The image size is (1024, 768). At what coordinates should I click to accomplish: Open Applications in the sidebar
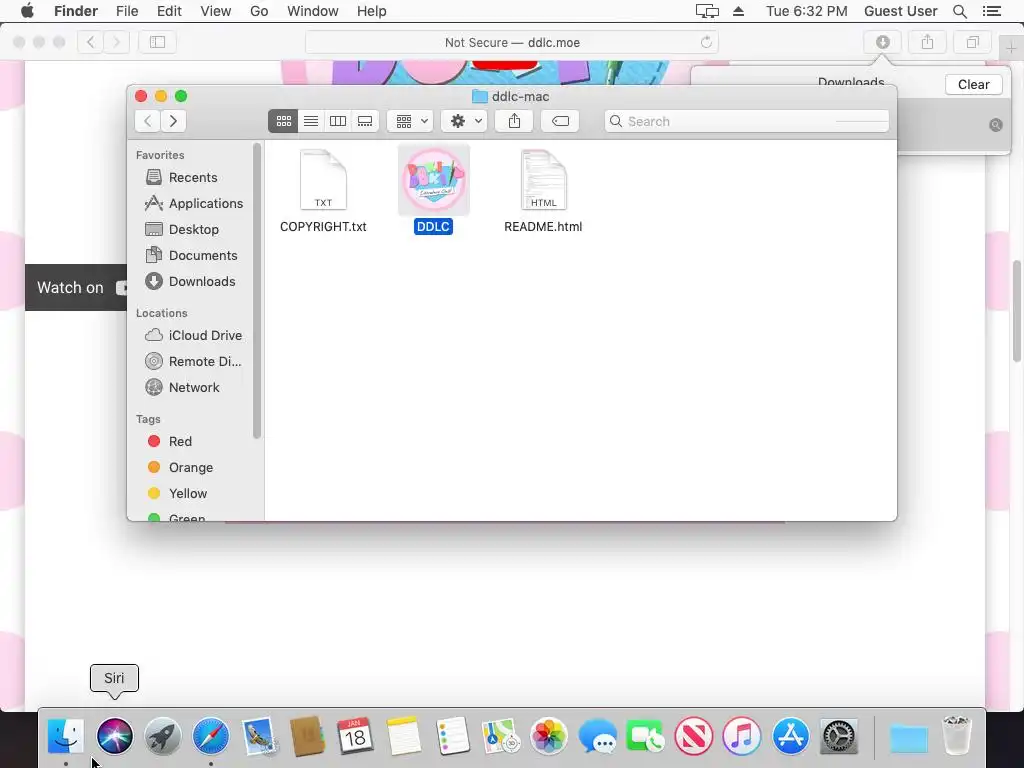click(193, 204)
